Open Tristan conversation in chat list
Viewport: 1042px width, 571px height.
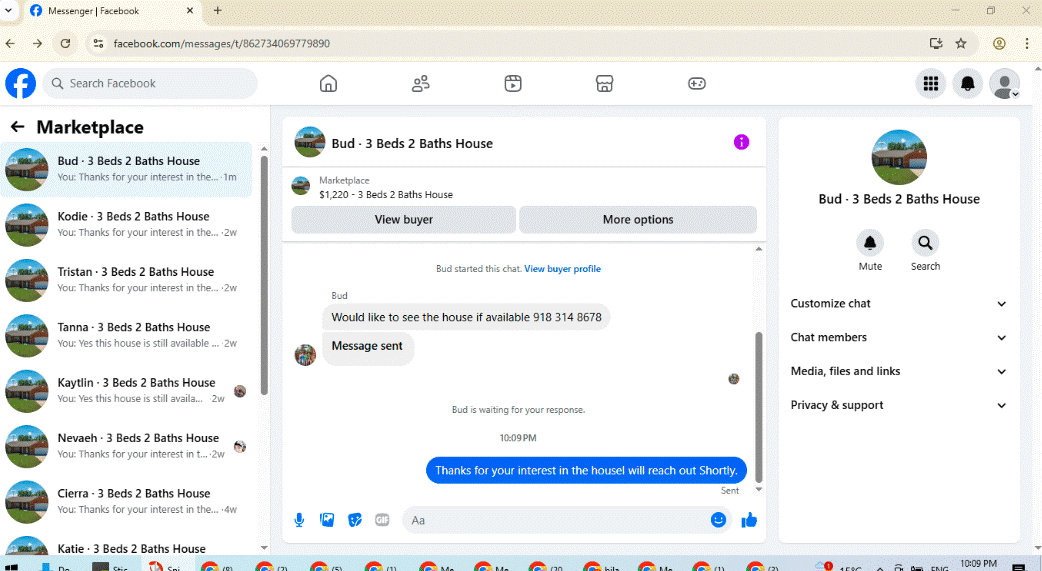pyautogui.click(x=126, y=280)
